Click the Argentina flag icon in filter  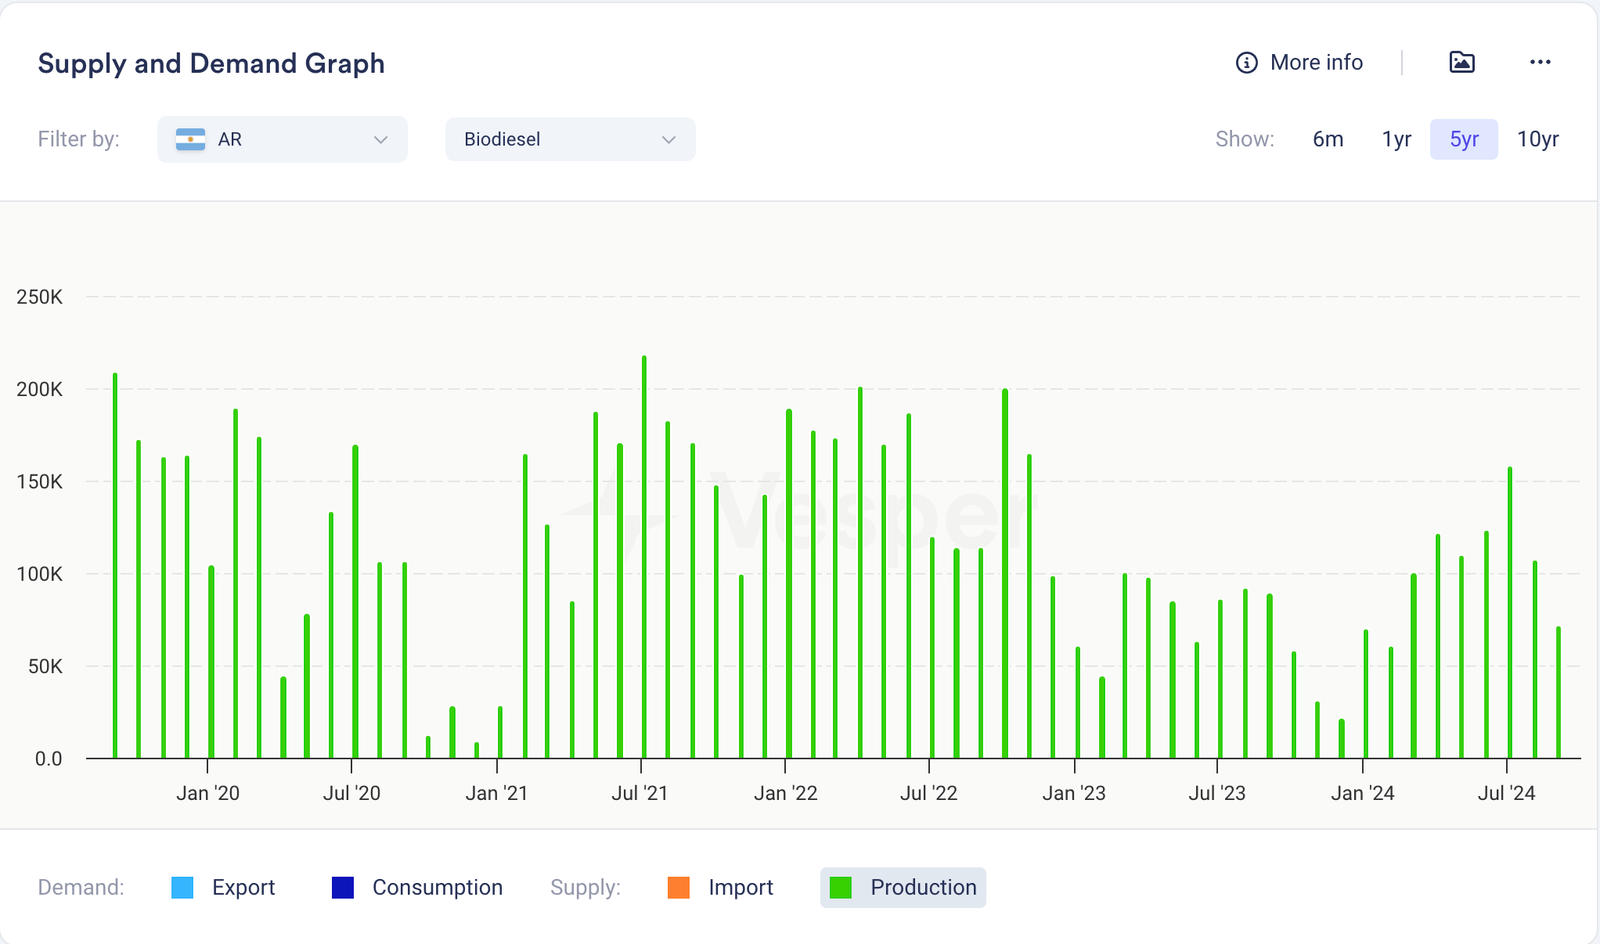tap(190, 140)
